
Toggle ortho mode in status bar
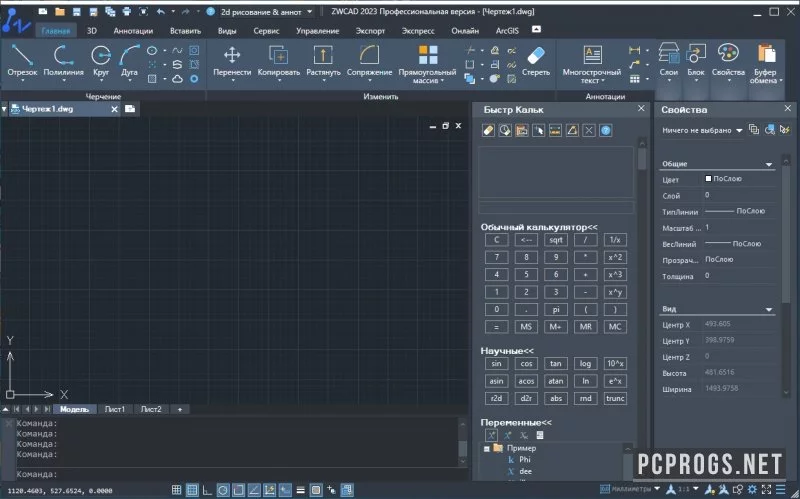207,490
